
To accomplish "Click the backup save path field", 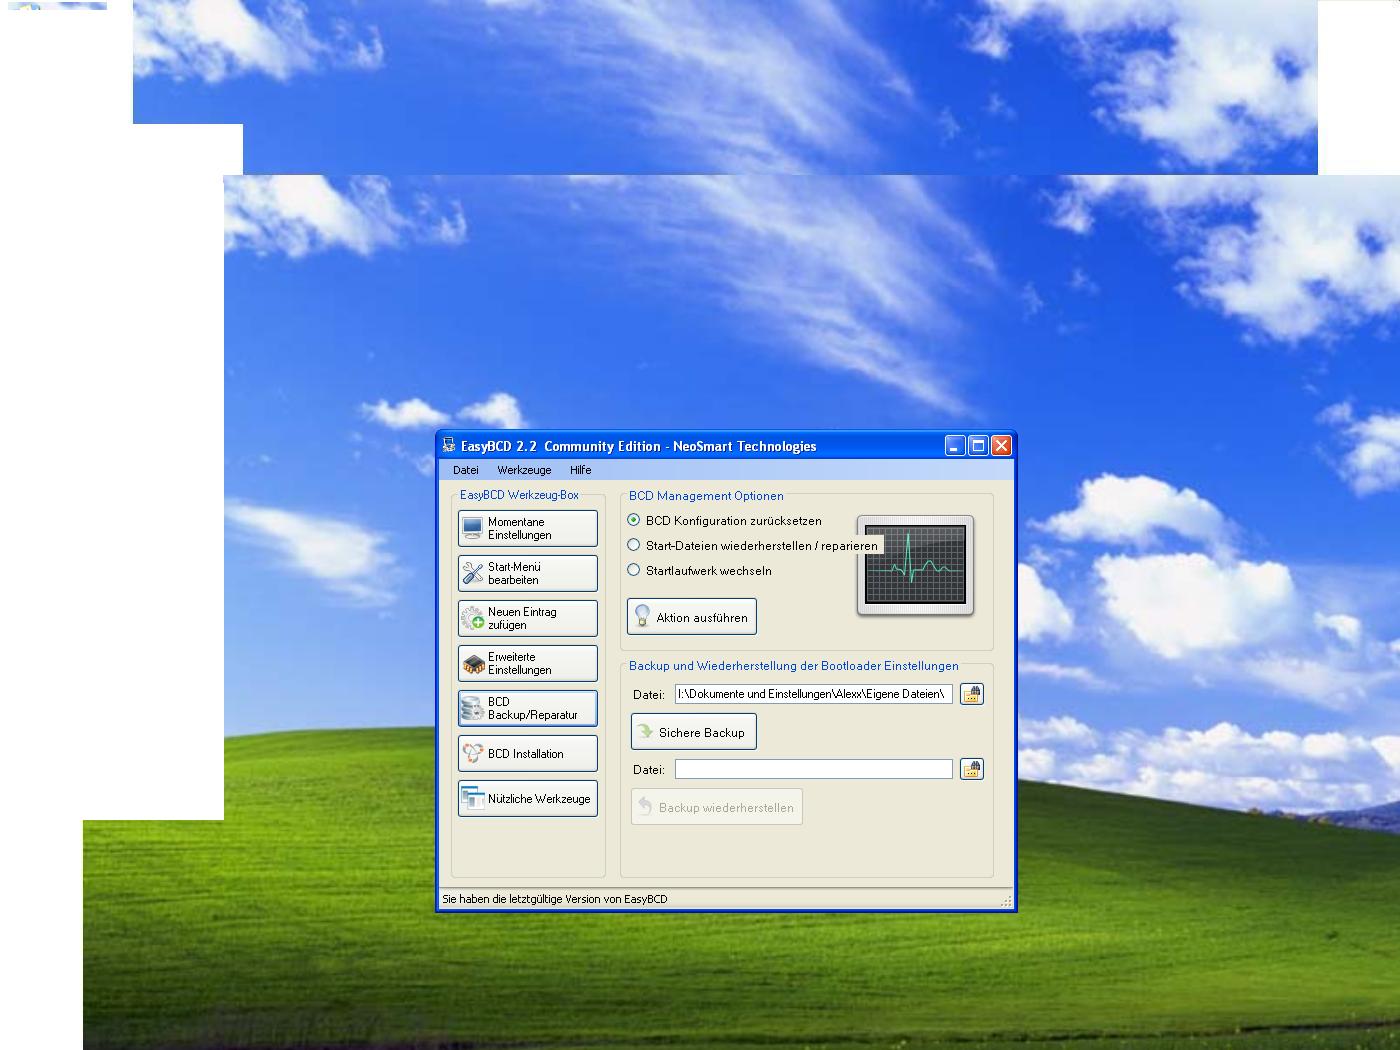I will tap(814, 694).
